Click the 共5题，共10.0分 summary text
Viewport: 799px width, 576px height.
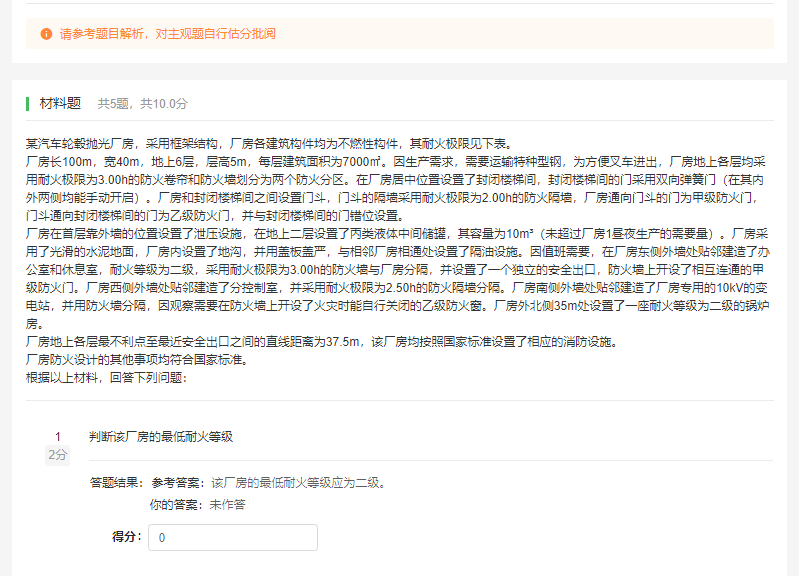tap(142, 103)
